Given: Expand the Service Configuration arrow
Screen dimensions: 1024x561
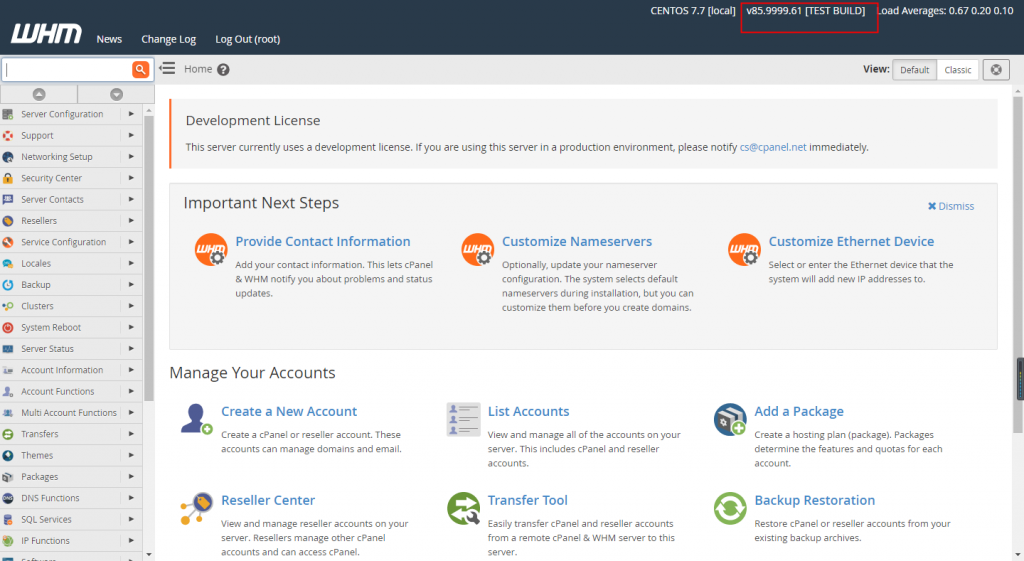Looking at the screenshot, I should coord(131,242).
